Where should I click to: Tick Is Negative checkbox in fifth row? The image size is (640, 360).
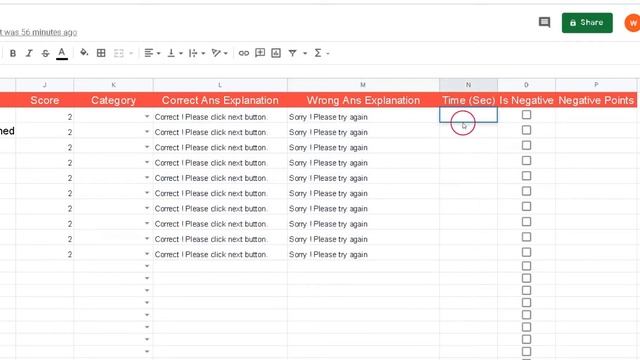pos(527,176)
